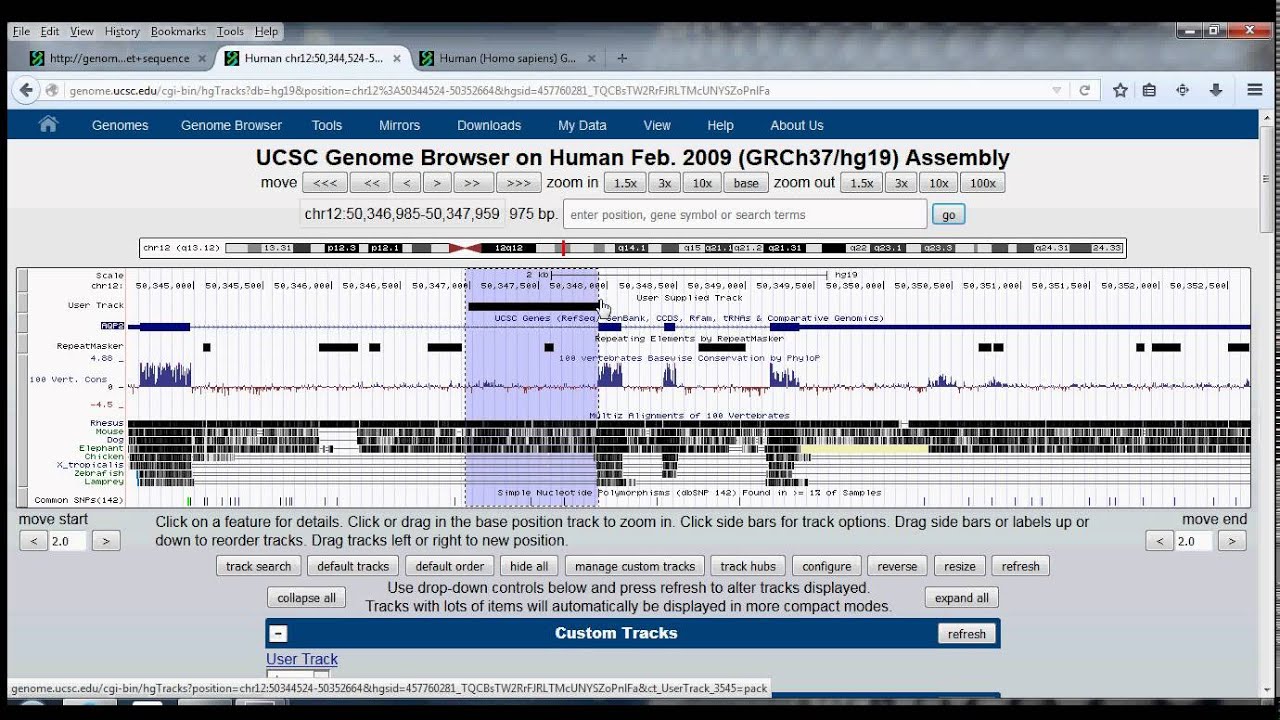The image size is (1280, 720).
Task: Open the User Track link
Action: click(302, 659)
